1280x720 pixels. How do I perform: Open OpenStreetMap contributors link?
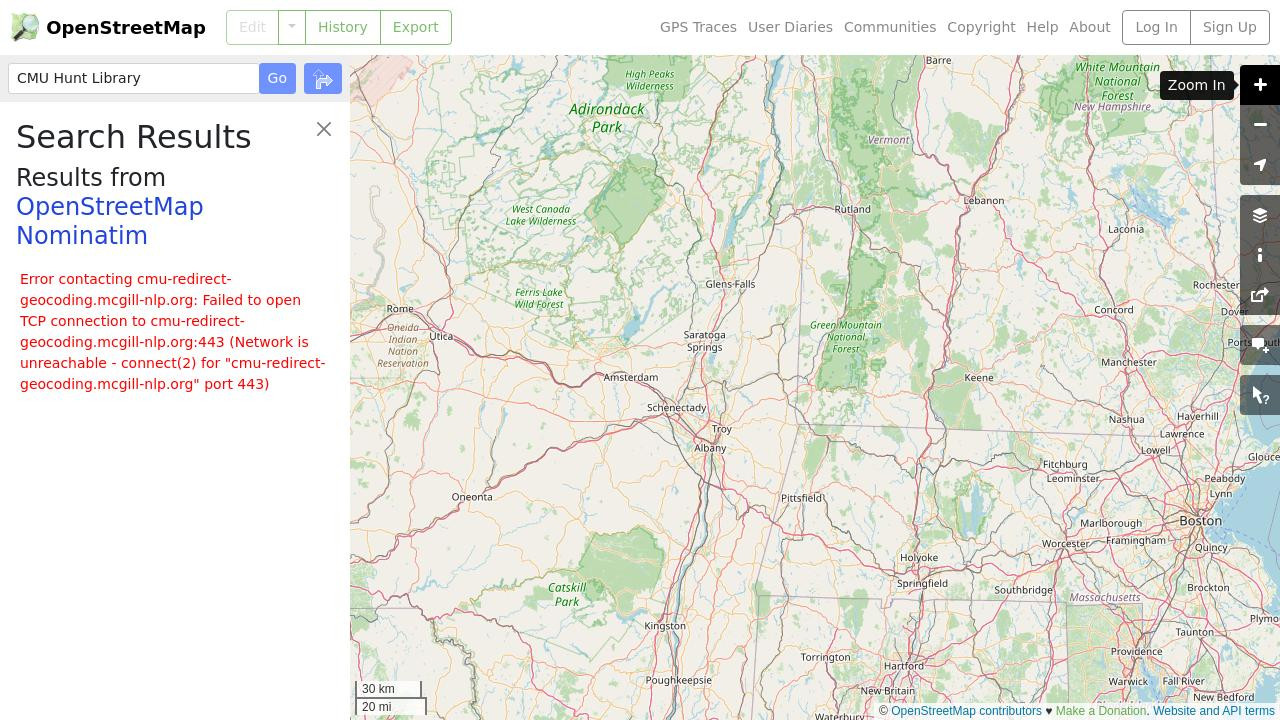pos(966,711)
